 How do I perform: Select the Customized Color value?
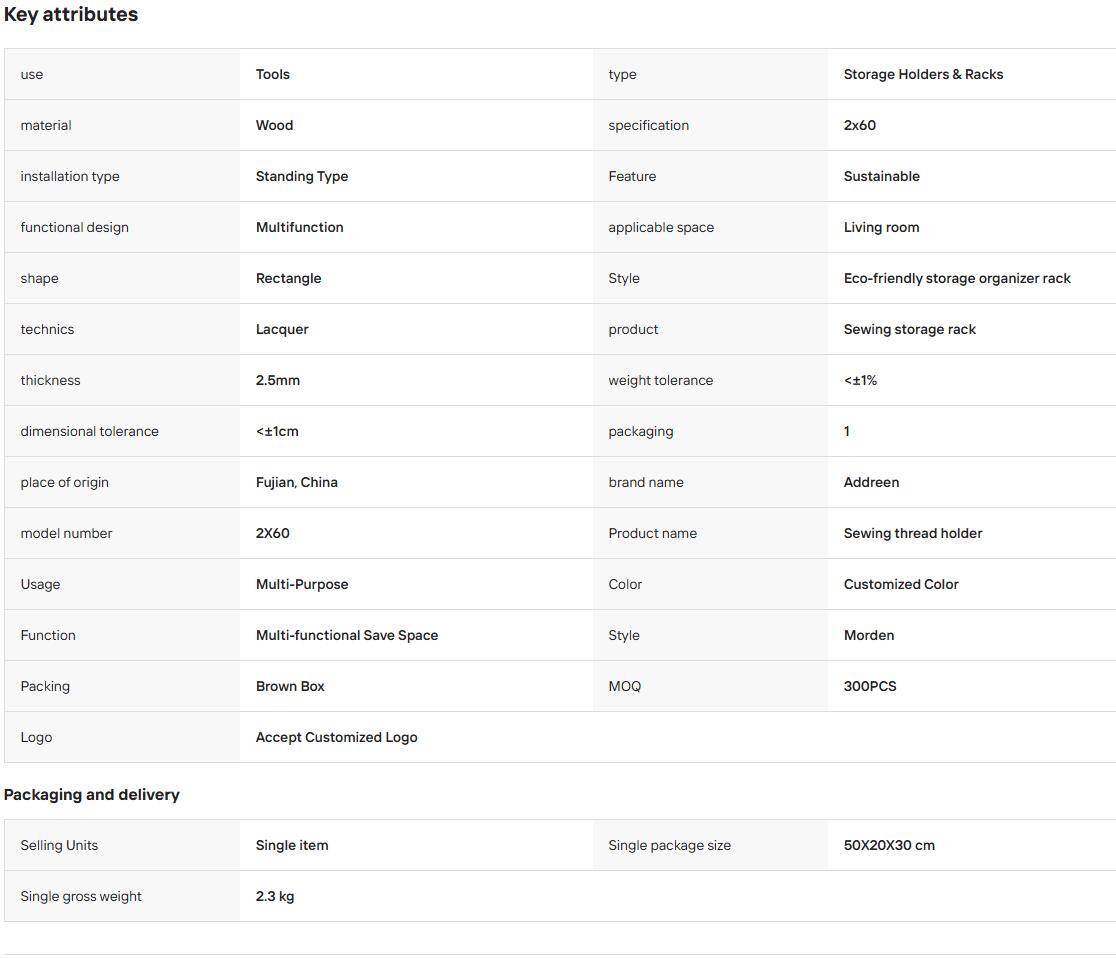[x=900, y=584]
